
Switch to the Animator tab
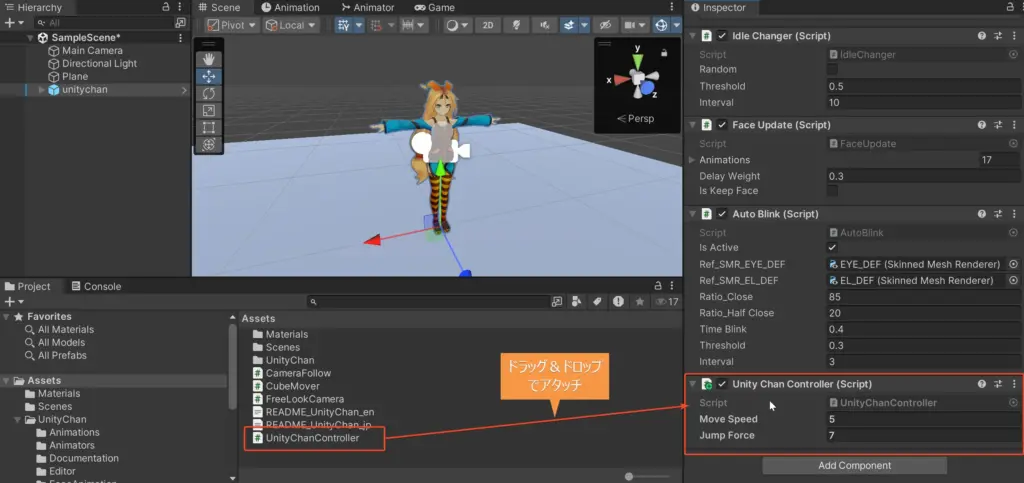click(368, 8)
